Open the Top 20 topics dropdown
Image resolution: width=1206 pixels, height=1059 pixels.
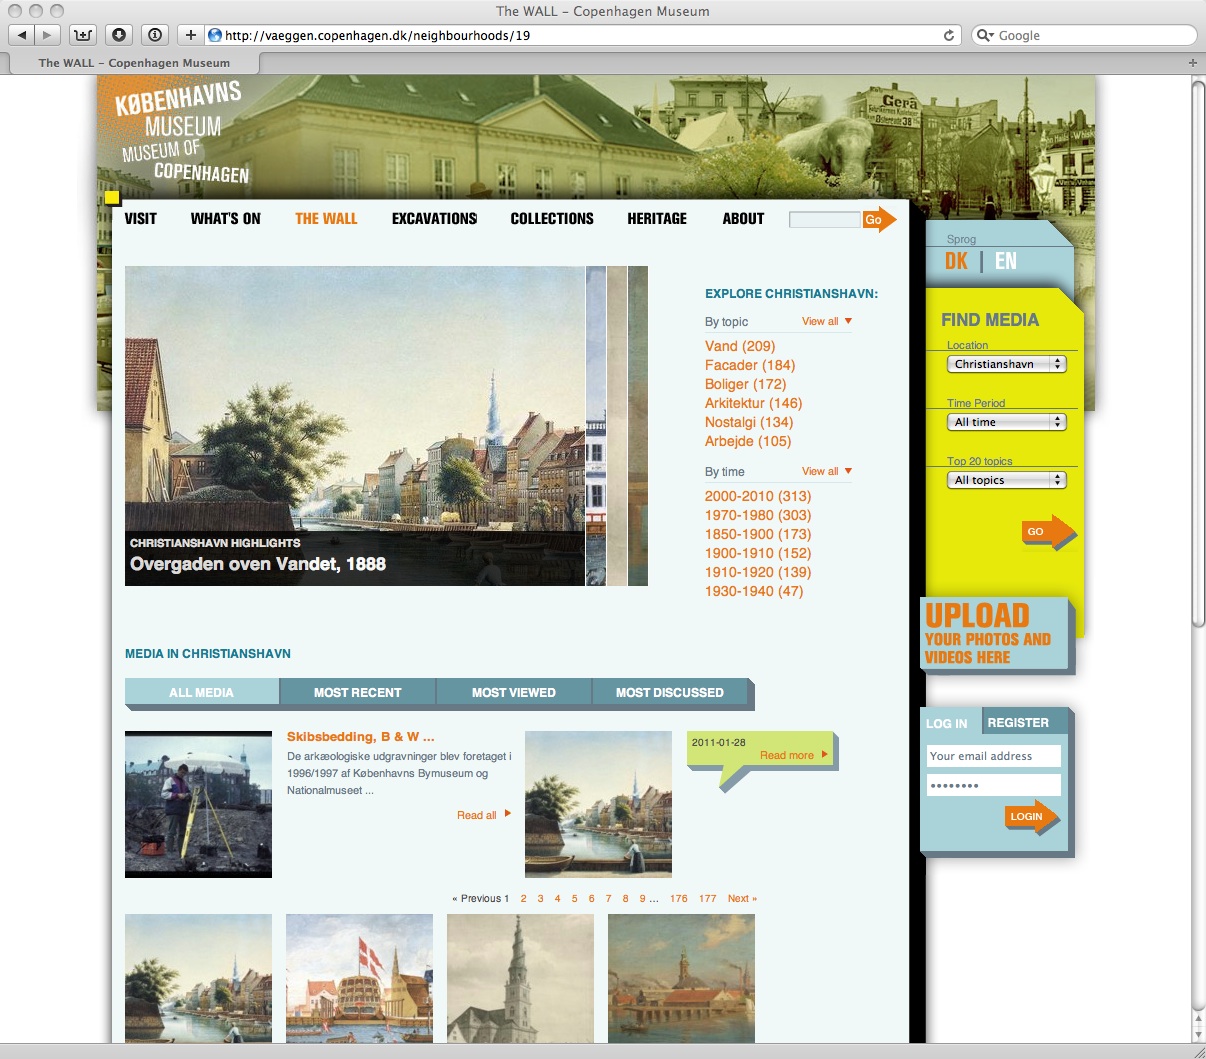[1007, 480]
